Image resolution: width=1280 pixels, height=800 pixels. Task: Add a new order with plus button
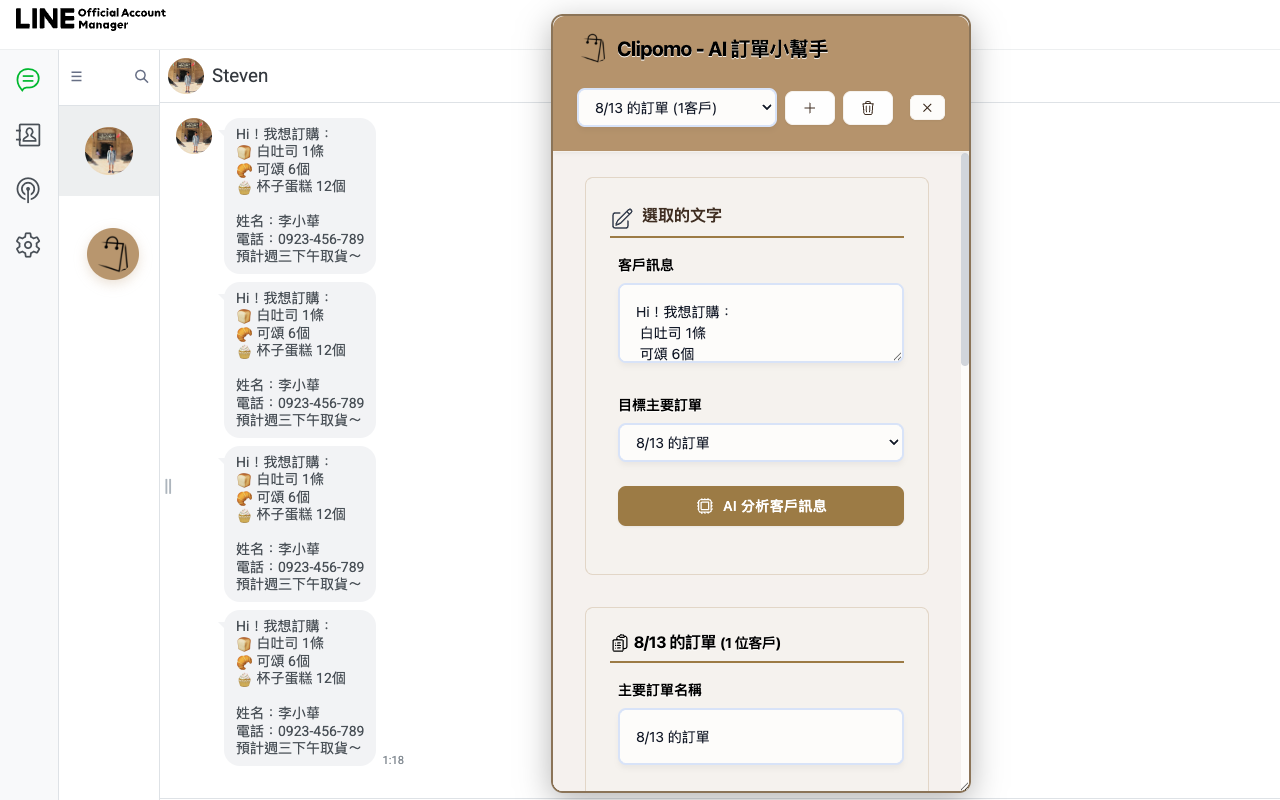[x=809, y=108]
